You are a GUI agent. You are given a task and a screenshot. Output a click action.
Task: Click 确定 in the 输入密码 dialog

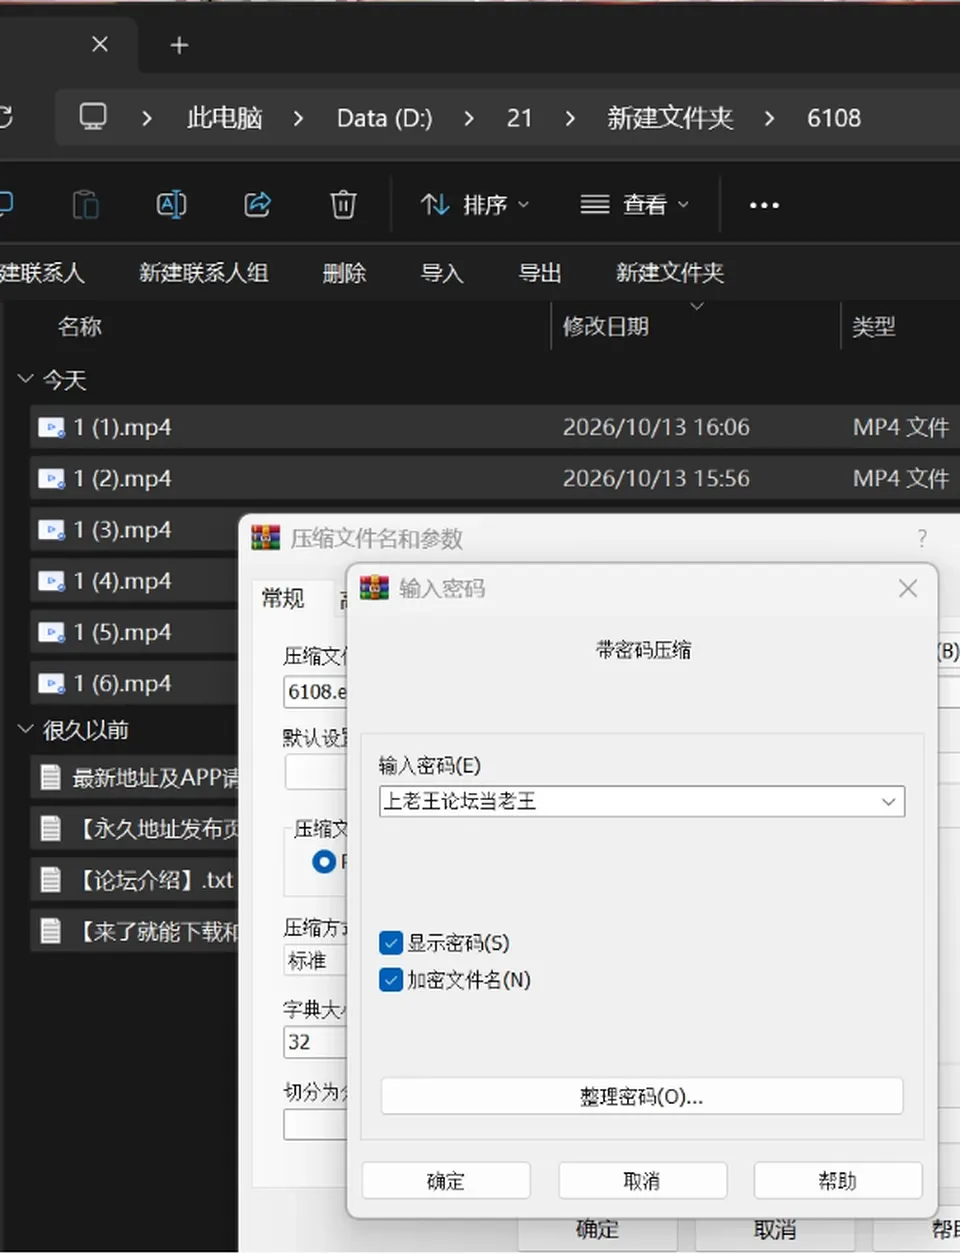446,1181
